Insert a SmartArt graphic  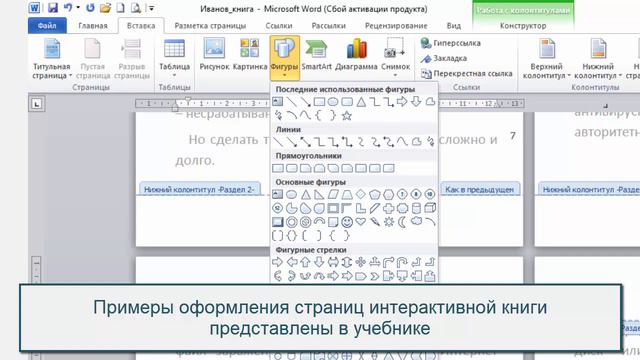coord(316,55)
